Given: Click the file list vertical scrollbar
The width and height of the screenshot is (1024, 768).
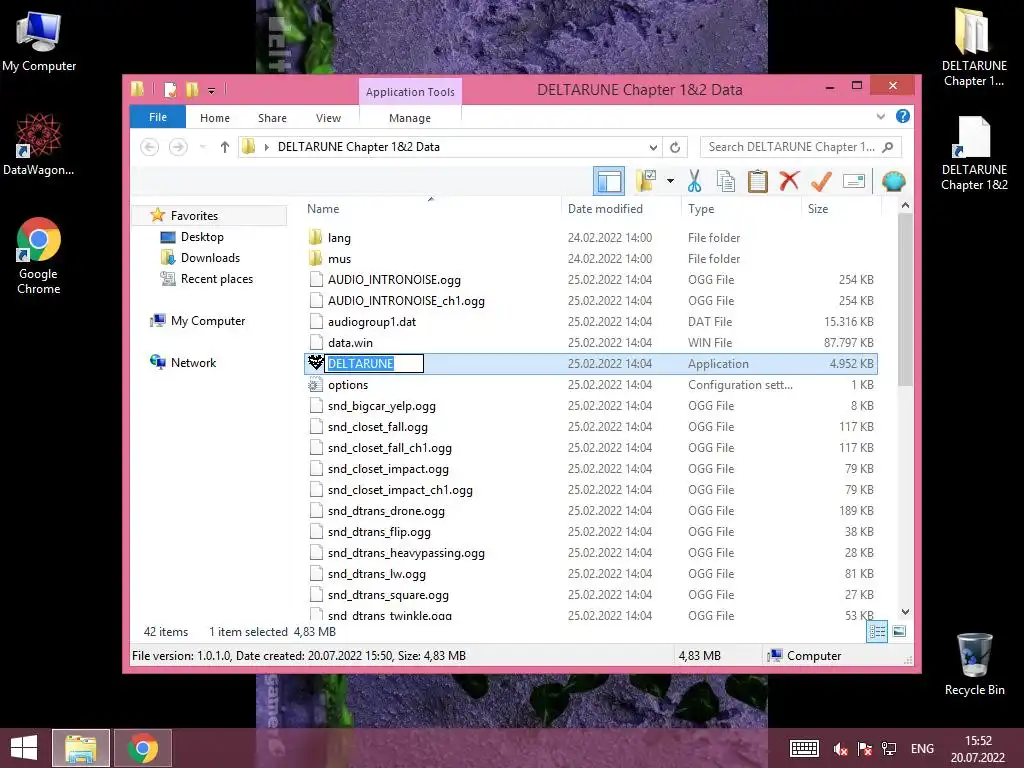Looking at the screenshot, I should [904, 300].
